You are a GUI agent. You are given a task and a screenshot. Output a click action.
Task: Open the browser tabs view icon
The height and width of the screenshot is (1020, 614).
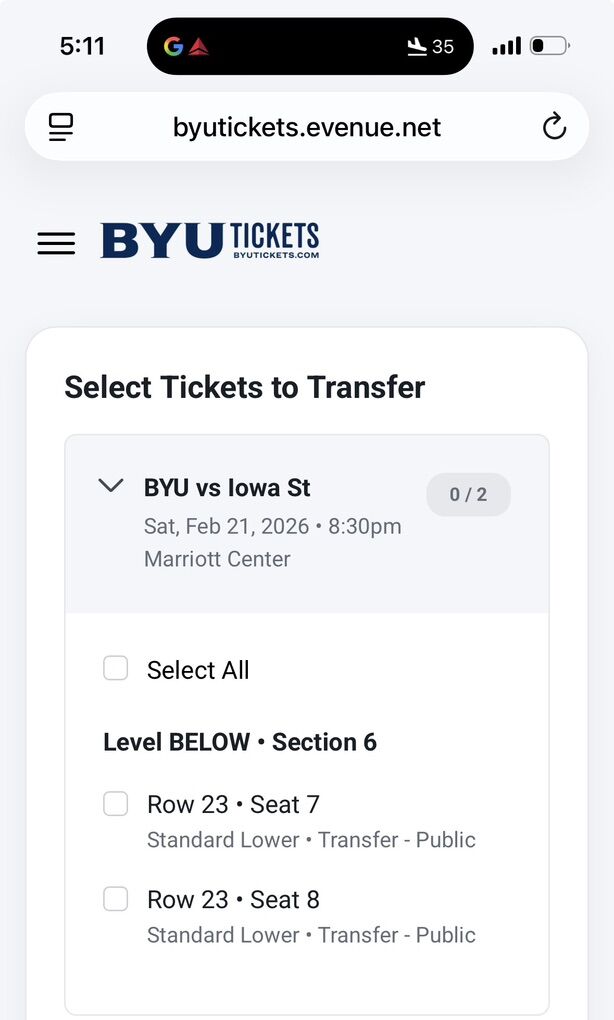(61, 127)
